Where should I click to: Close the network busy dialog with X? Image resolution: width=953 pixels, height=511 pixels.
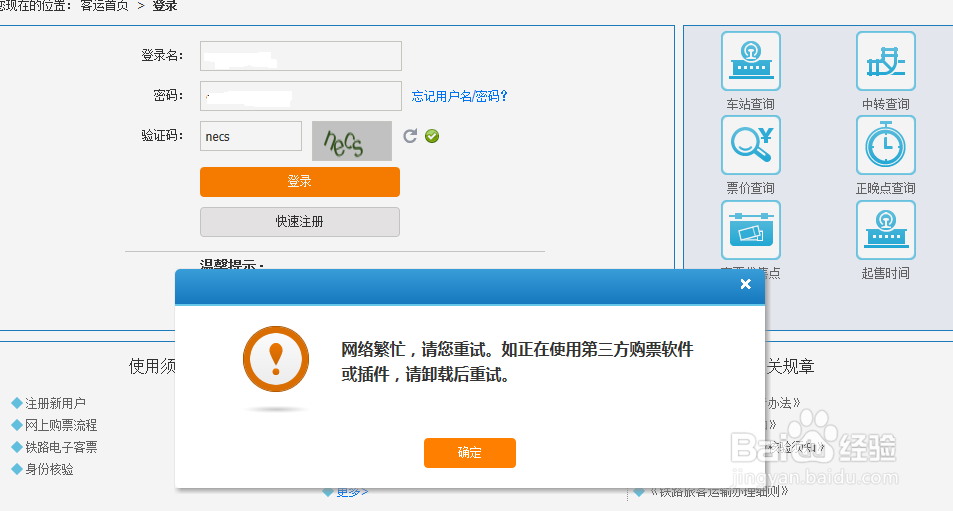click(746, 284)
